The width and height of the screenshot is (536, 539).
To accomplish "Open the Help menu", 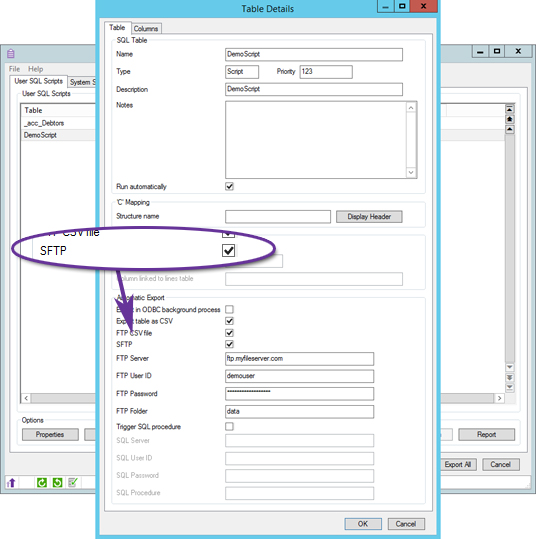I will coord(35,69).
